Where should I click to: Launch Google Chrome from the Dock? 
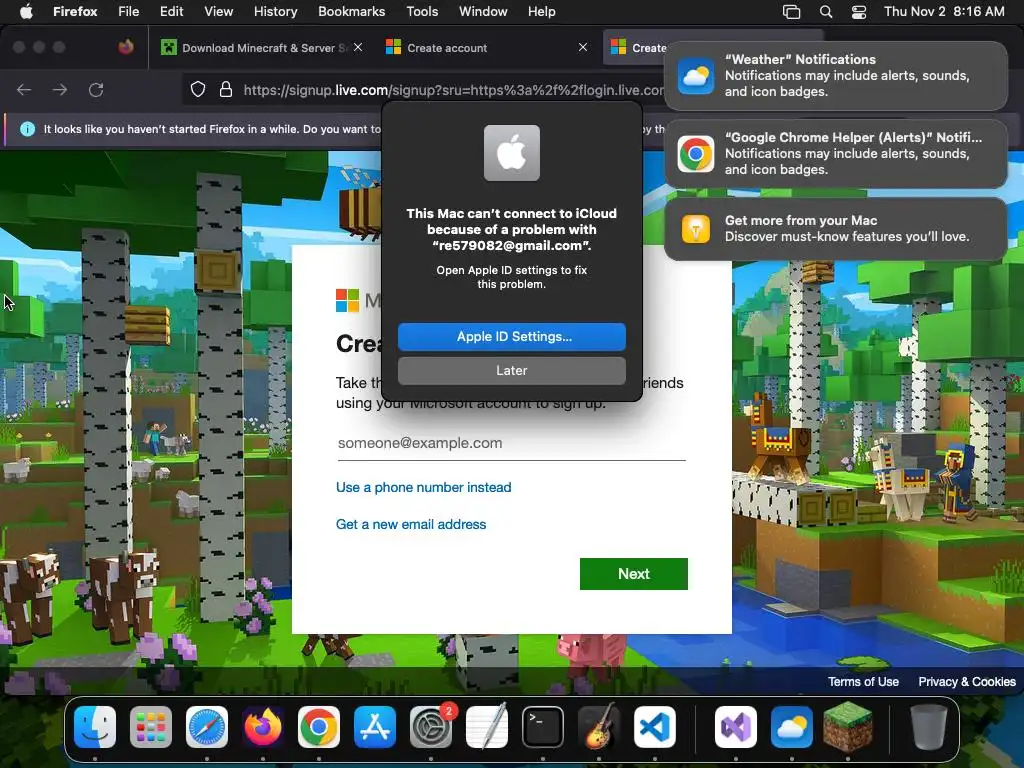coord(319,727)
